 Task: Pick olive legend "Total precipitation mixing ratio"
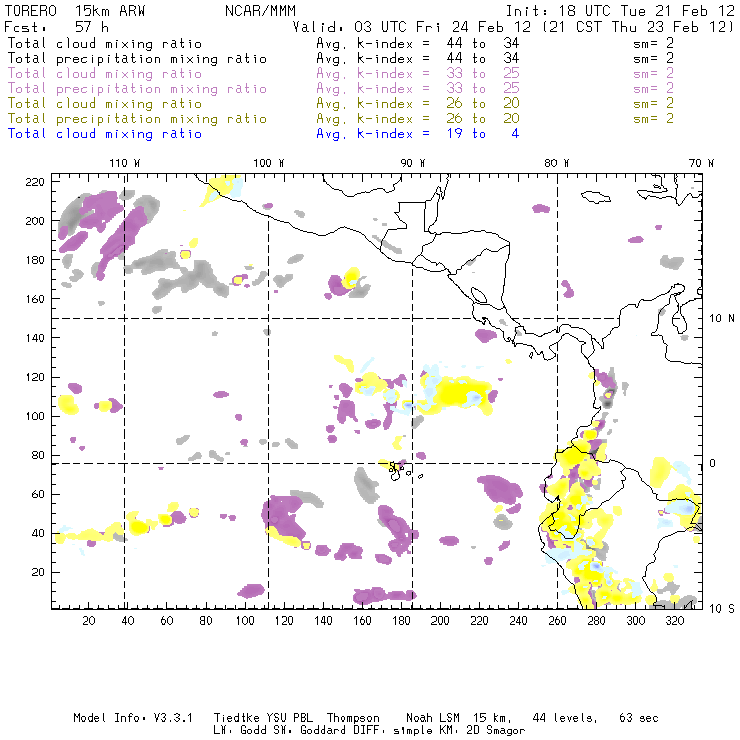[x=137, y=119]
